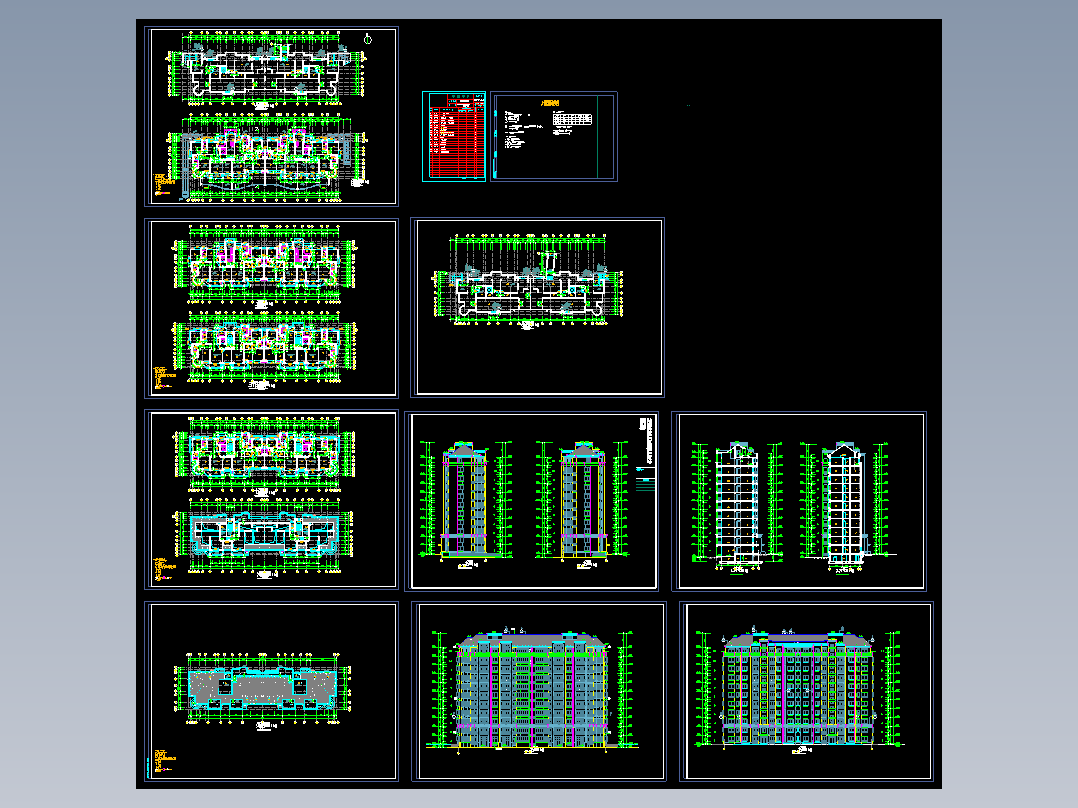Select the upper floor plan in the top-left sheet
This screenshot has height=808, width=1078.
pos(264,69)
